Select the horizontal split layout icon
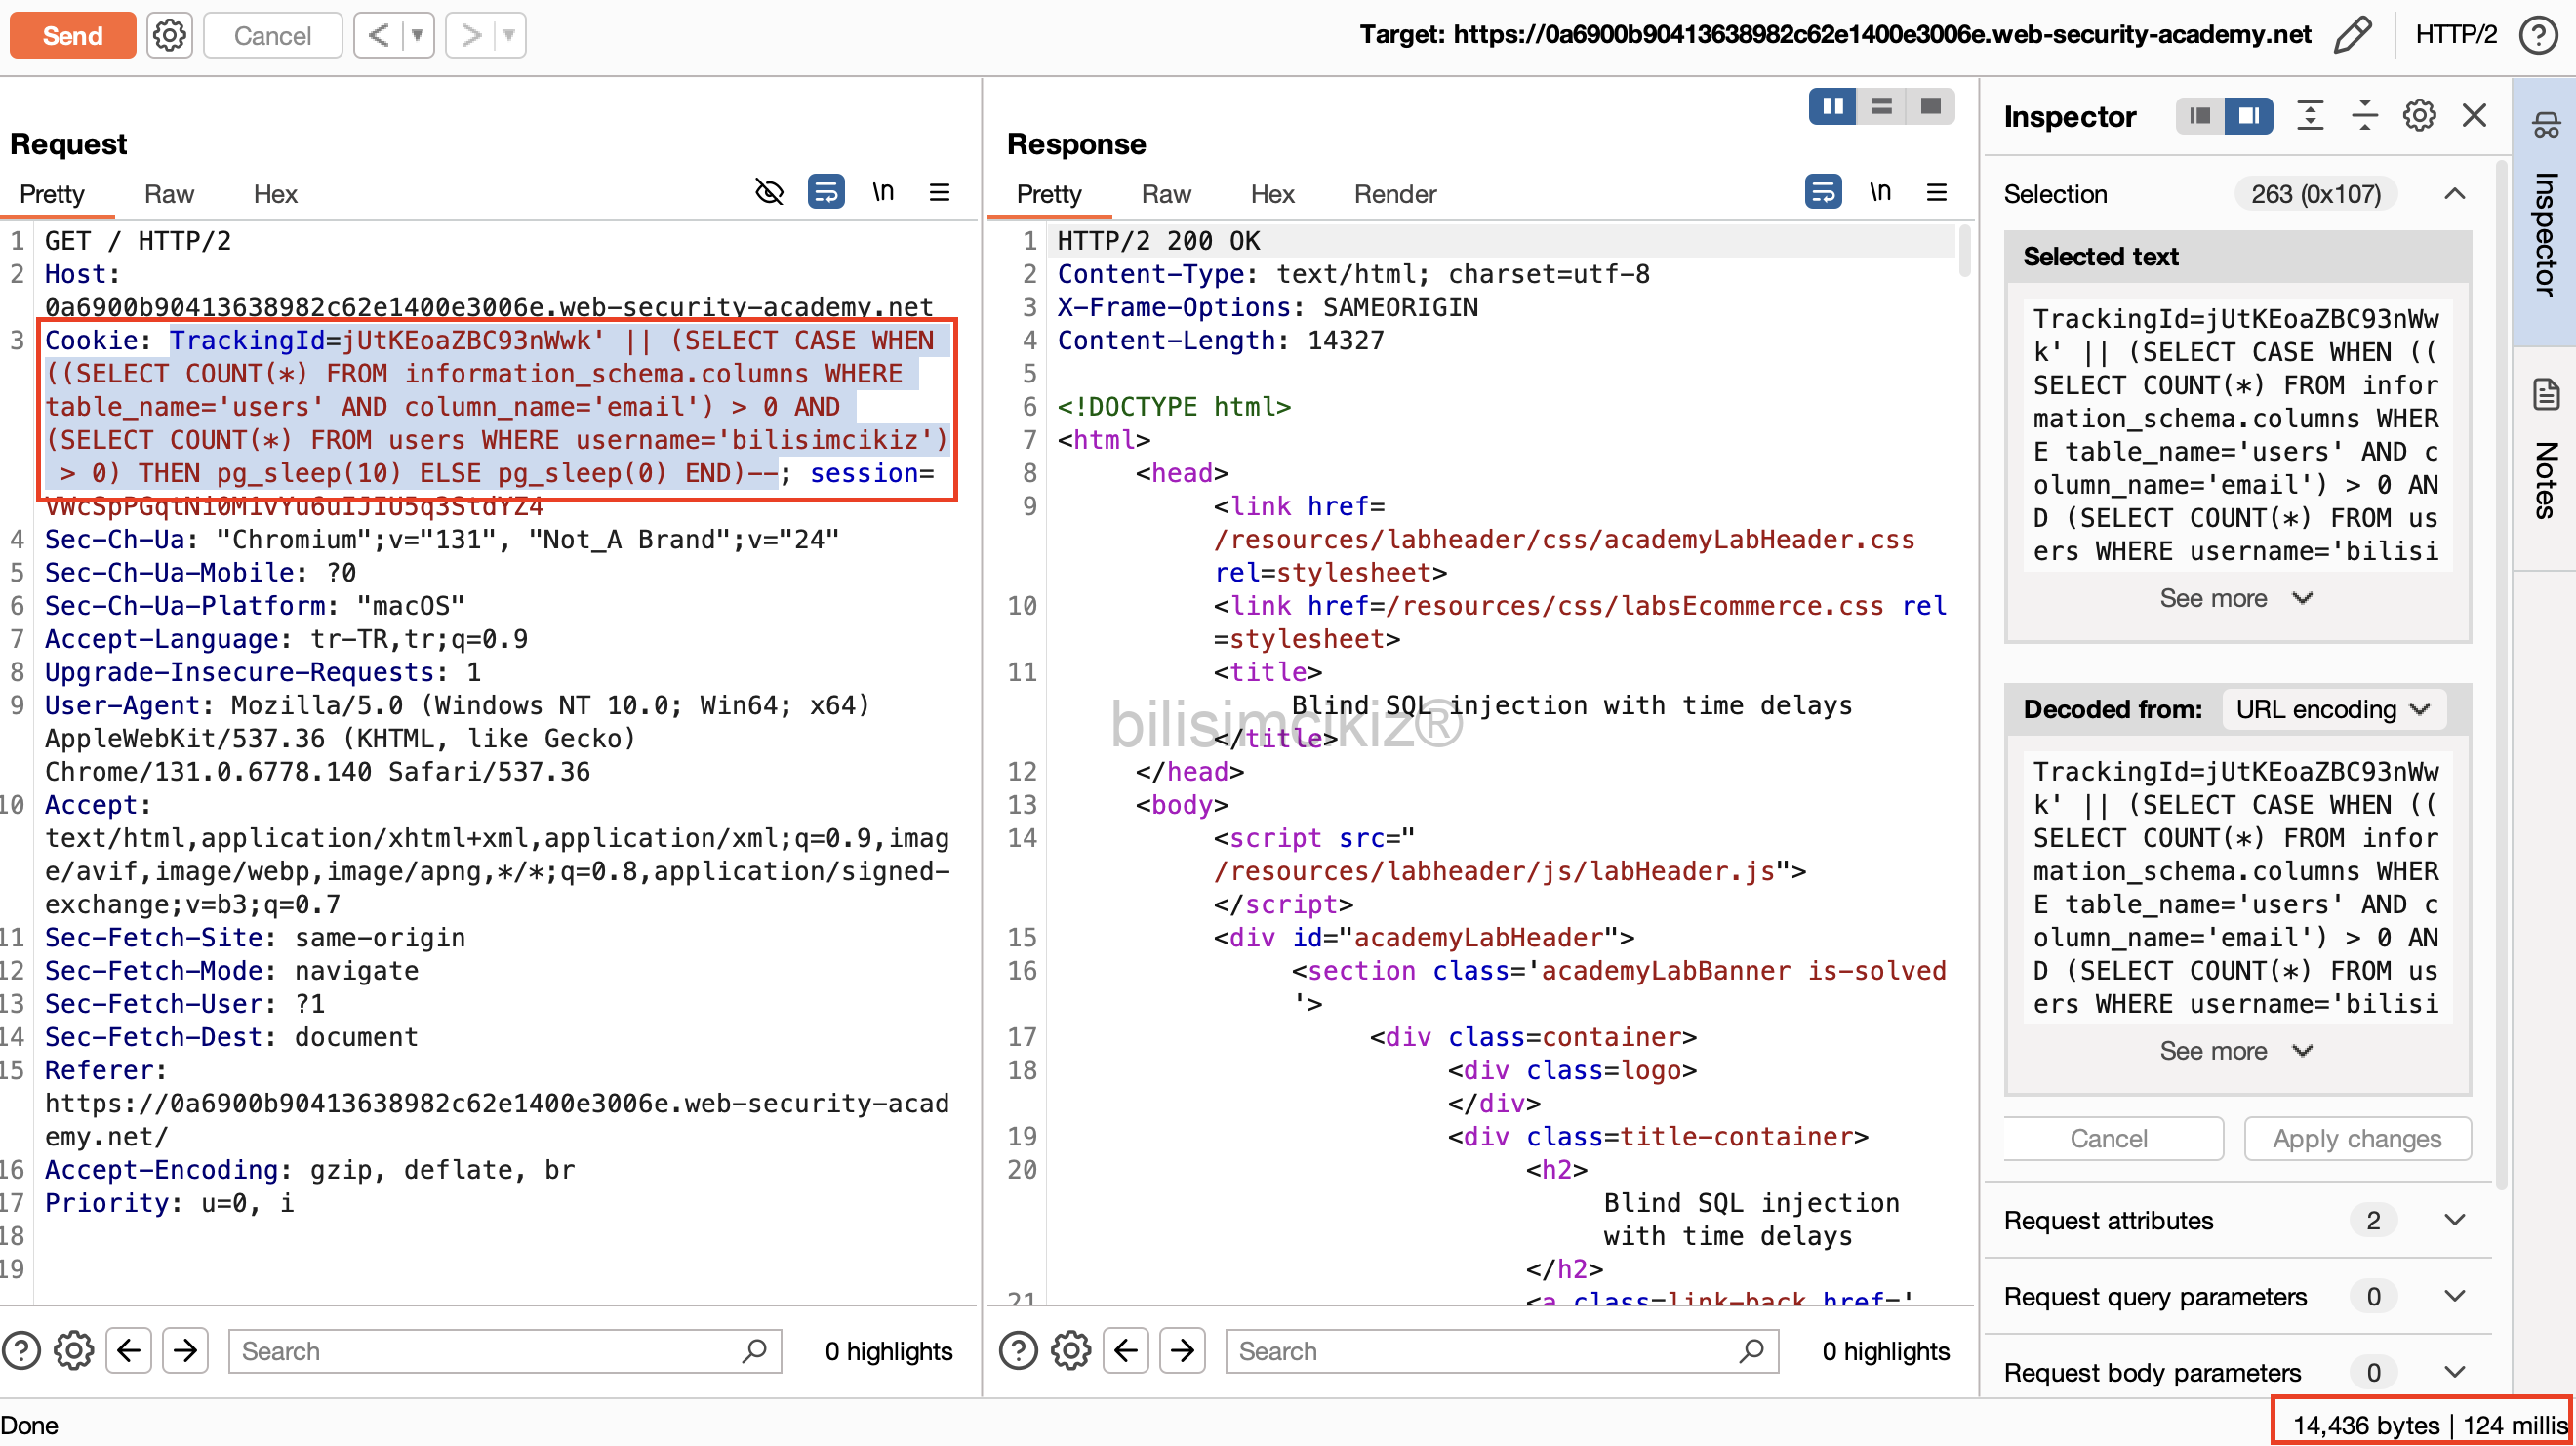The image size is (2576, 1446). pos(1881,106)
